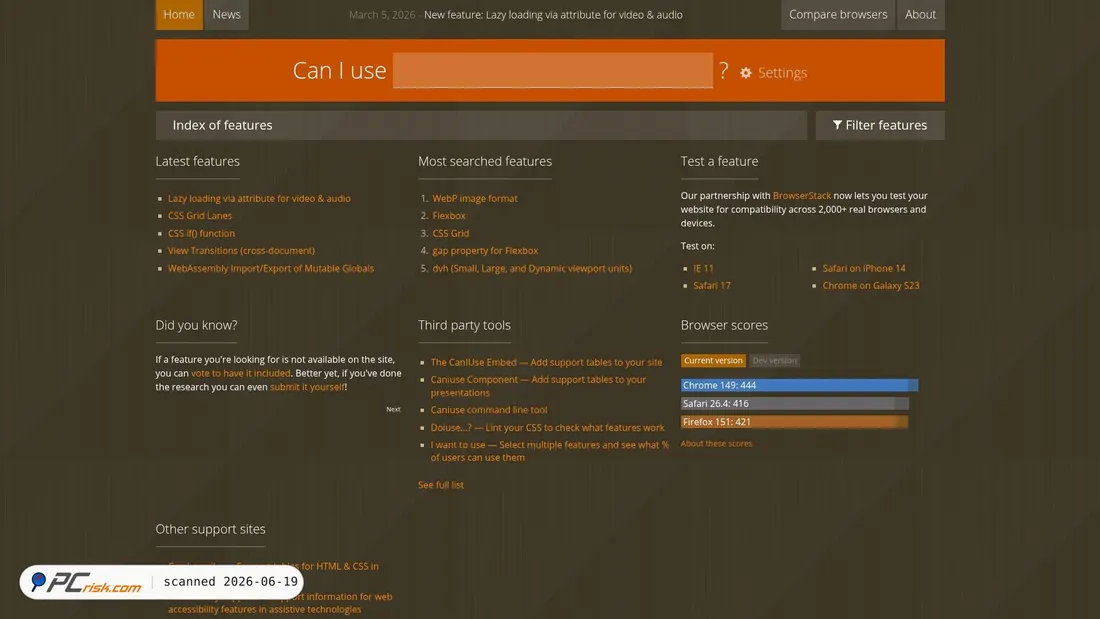The width and height of the screenshot is (1100, 619).
Task: Click the Can I use search field
Action: click(x=553, y=70)
